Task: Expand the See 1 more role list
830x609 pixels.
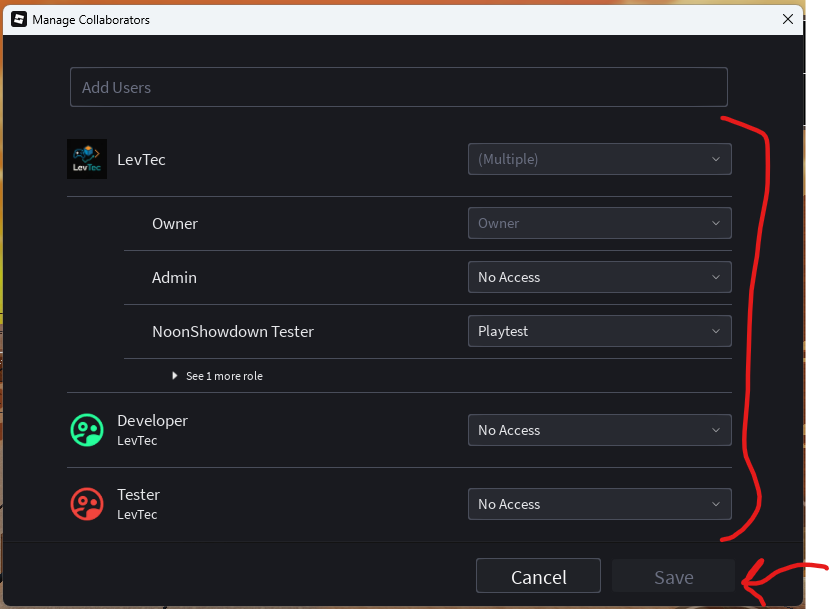Action: pos(217,376)
